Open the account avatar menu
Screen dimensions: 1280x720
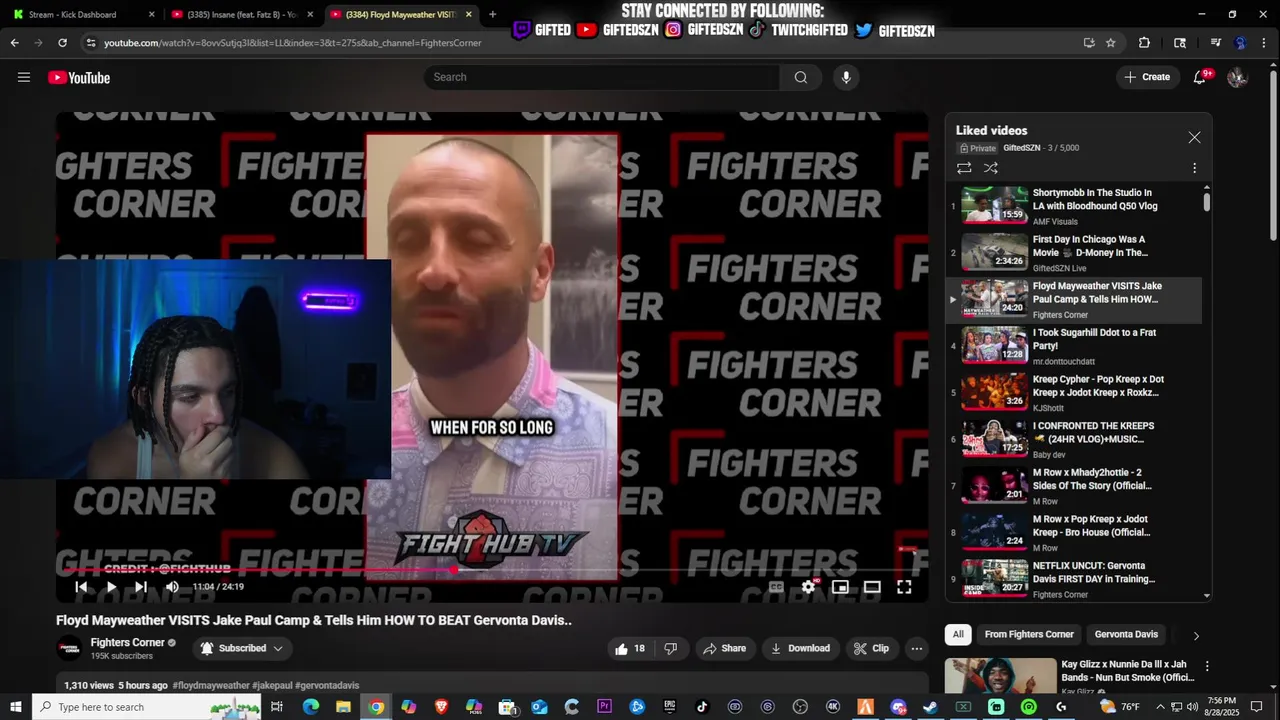click(x=1237, y=77)
